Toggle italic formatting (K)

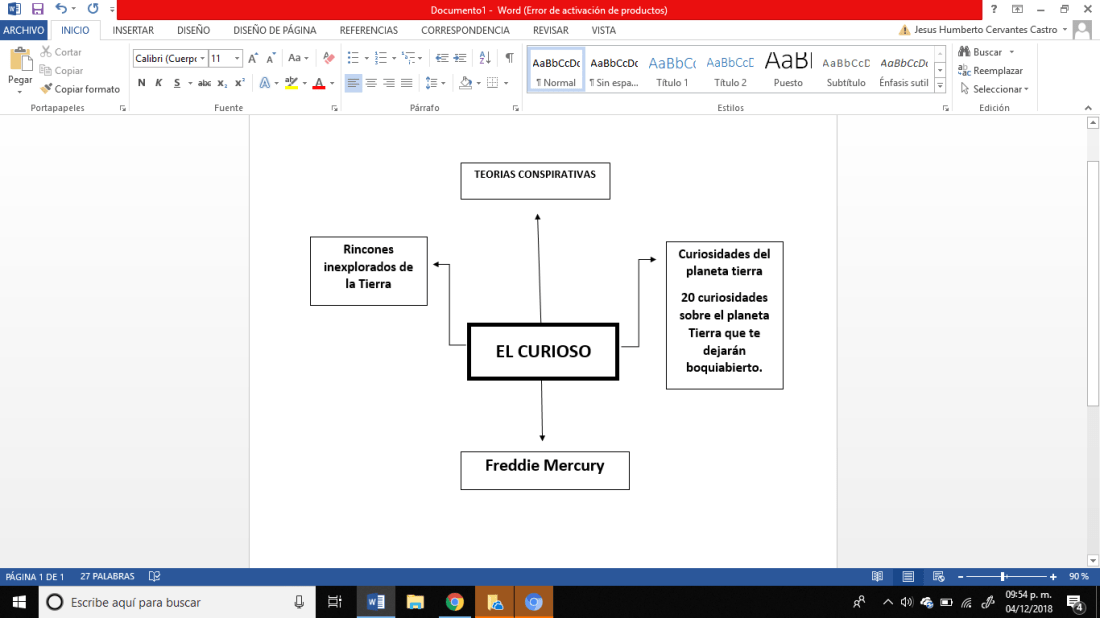click(159, 83)
